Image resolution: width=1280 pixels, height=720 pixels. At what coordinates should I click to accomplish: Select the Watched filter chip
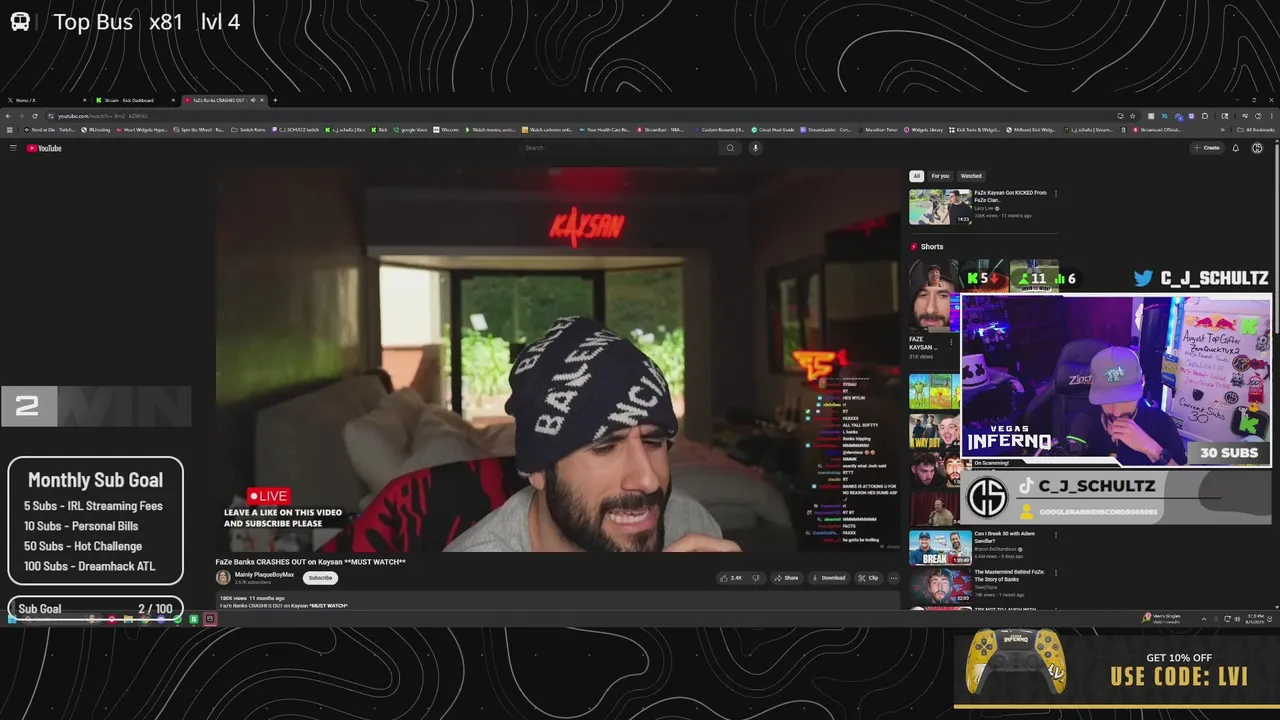pos(971,176)
